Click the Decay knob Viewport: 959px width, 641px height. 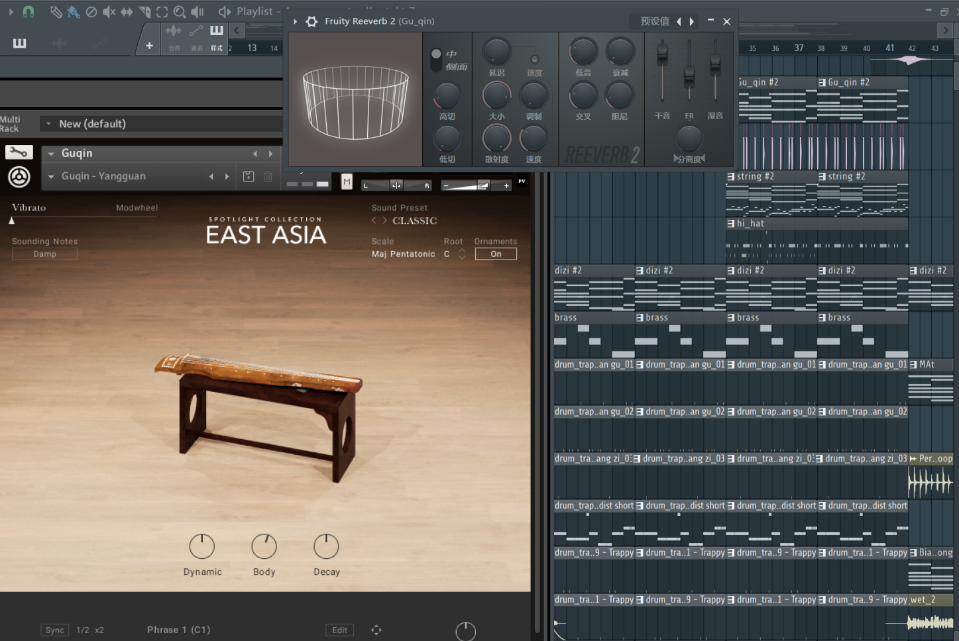[x=326, y=546]
